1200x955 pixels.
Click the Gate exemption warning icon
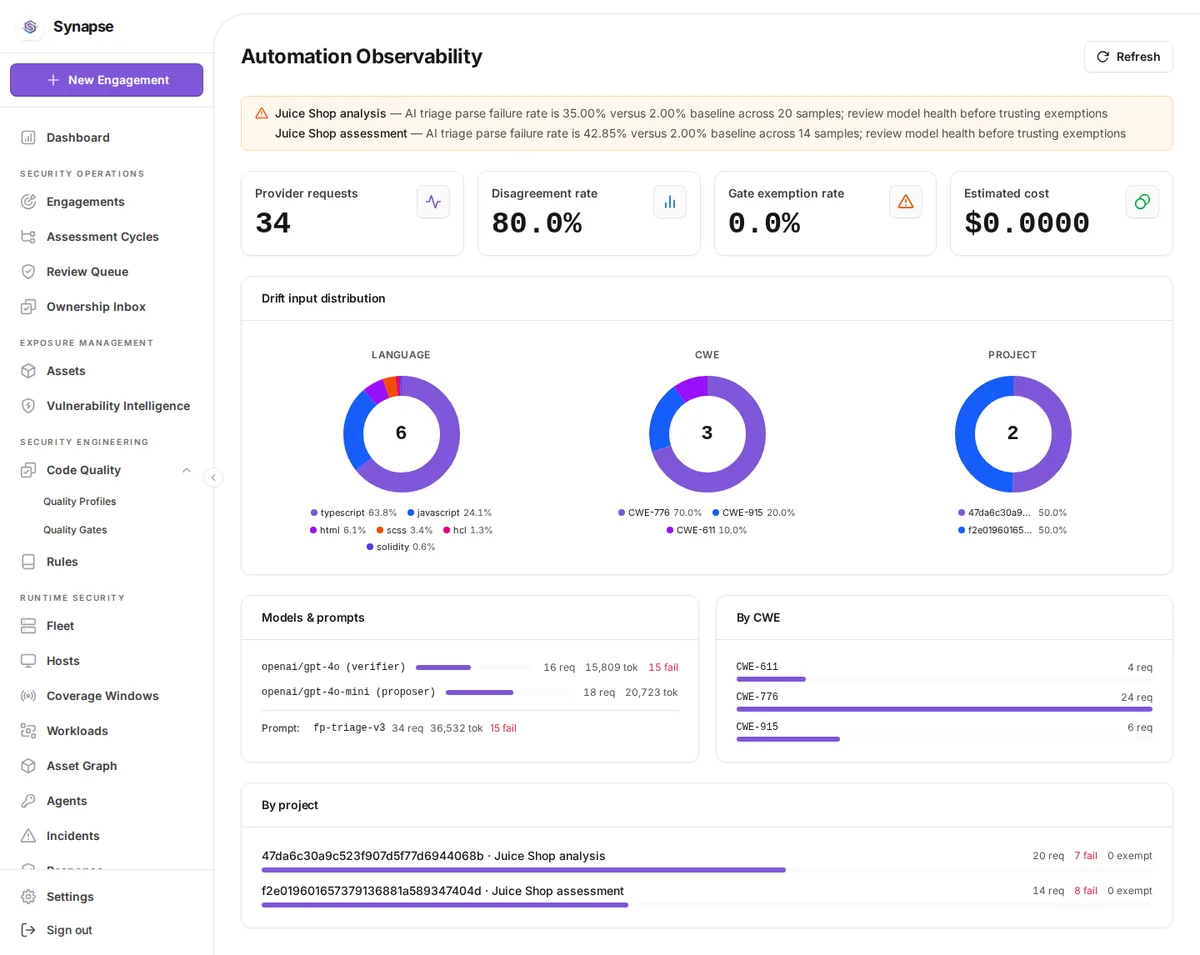(x=906, y=201)
